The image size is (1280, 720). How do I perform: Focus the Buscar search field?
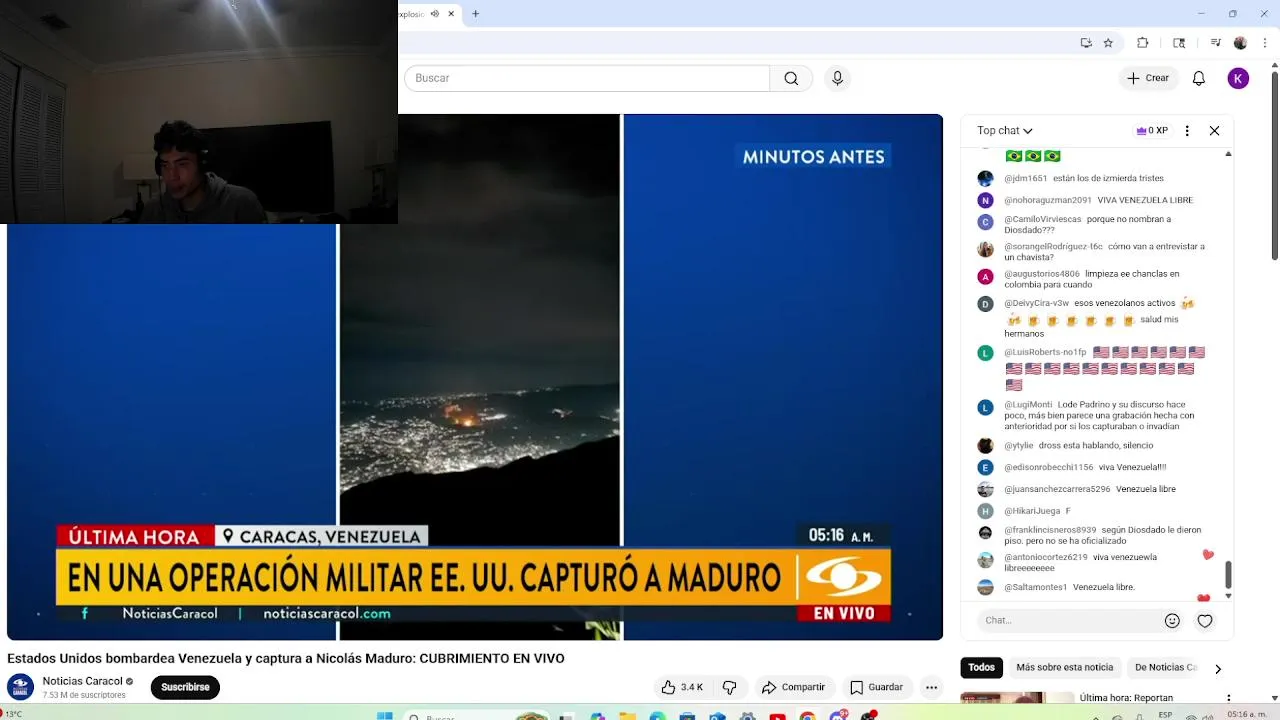587,78
